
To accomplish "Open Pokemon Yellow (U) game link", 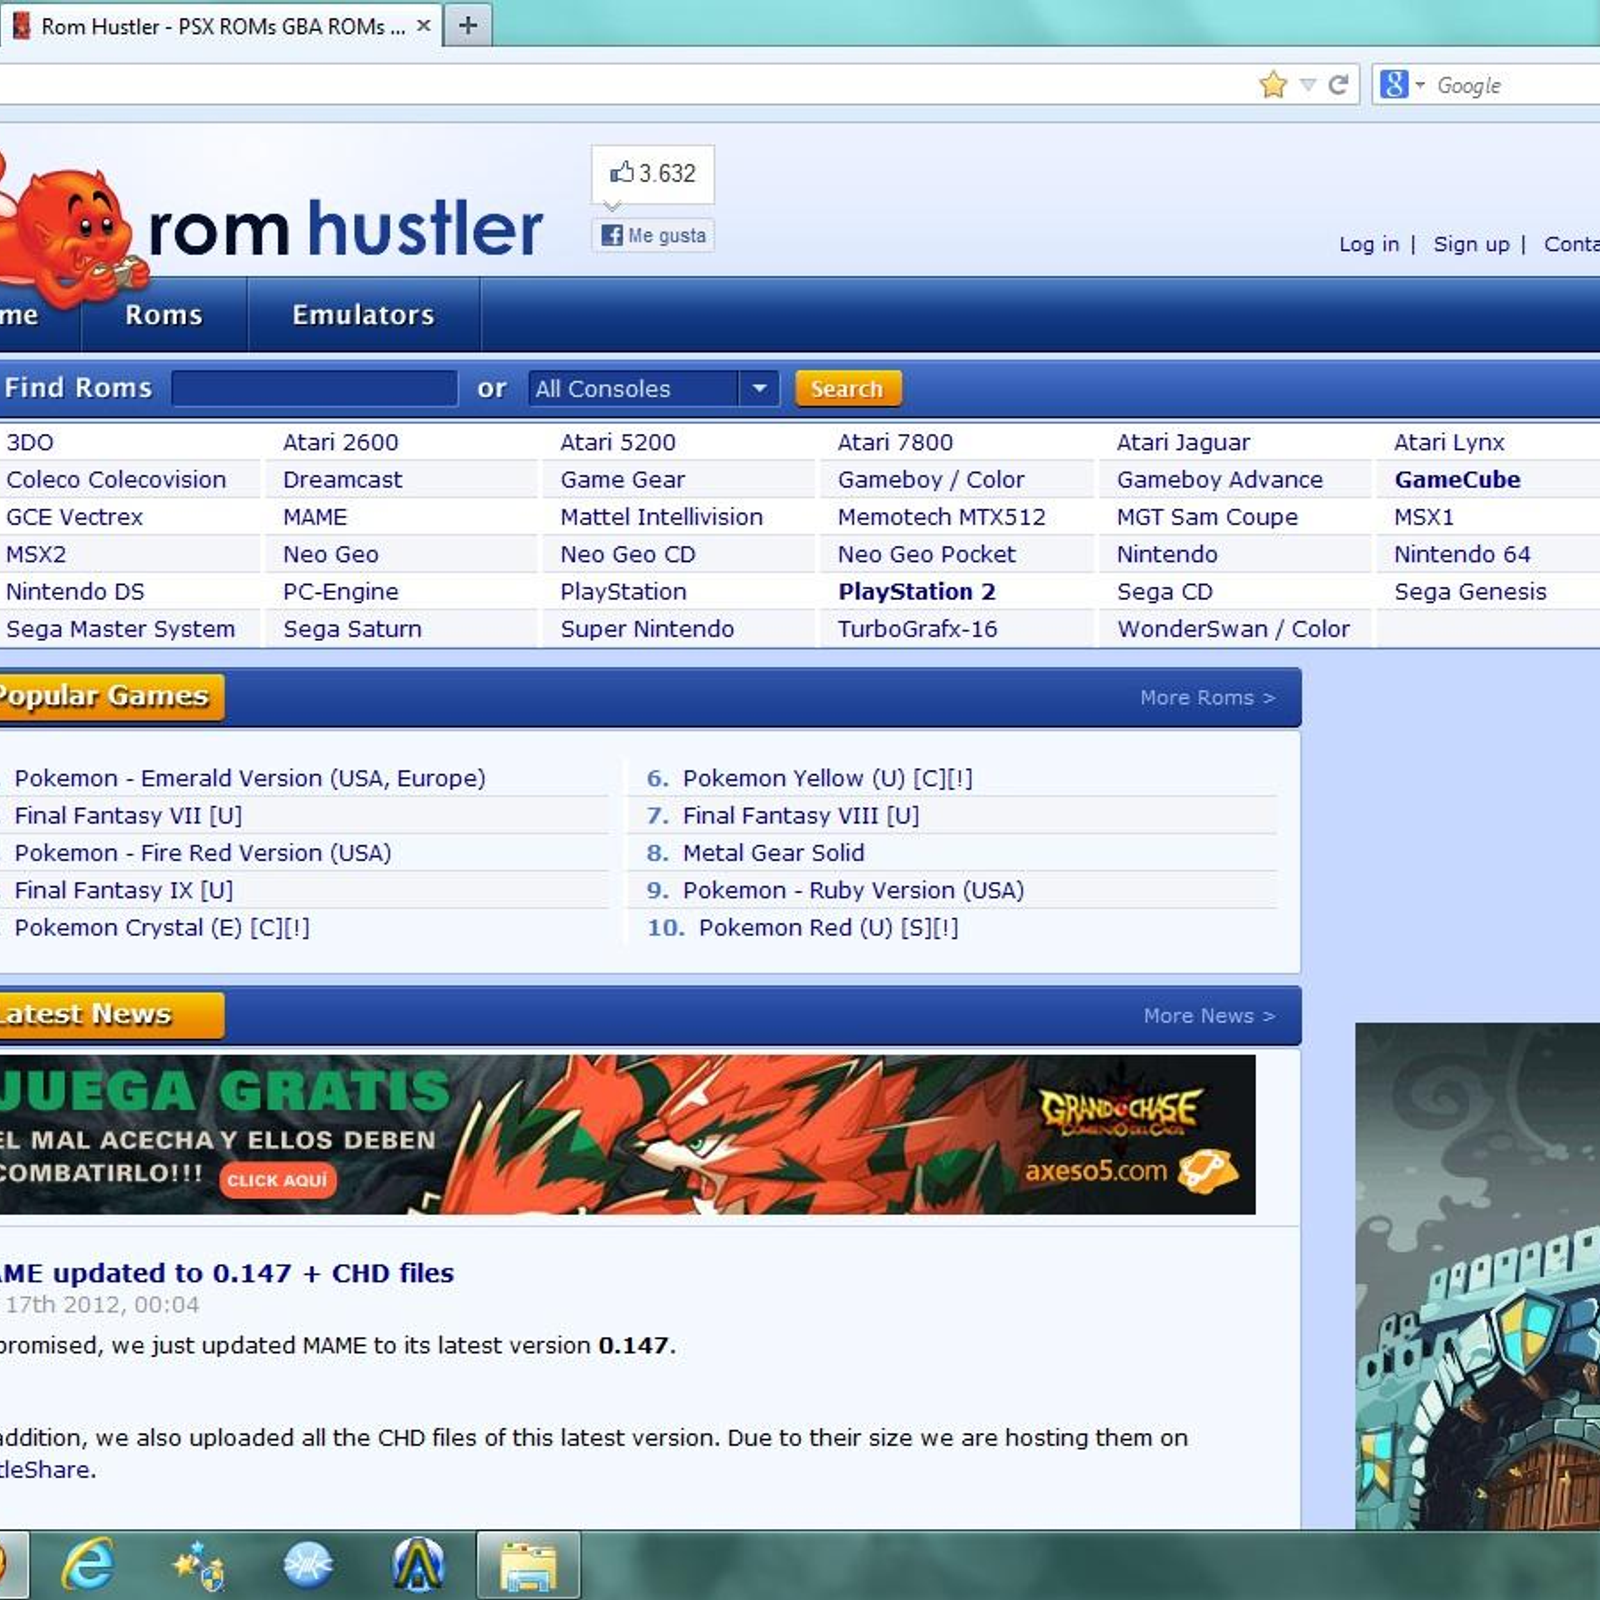I will click(x=828, y=778).
